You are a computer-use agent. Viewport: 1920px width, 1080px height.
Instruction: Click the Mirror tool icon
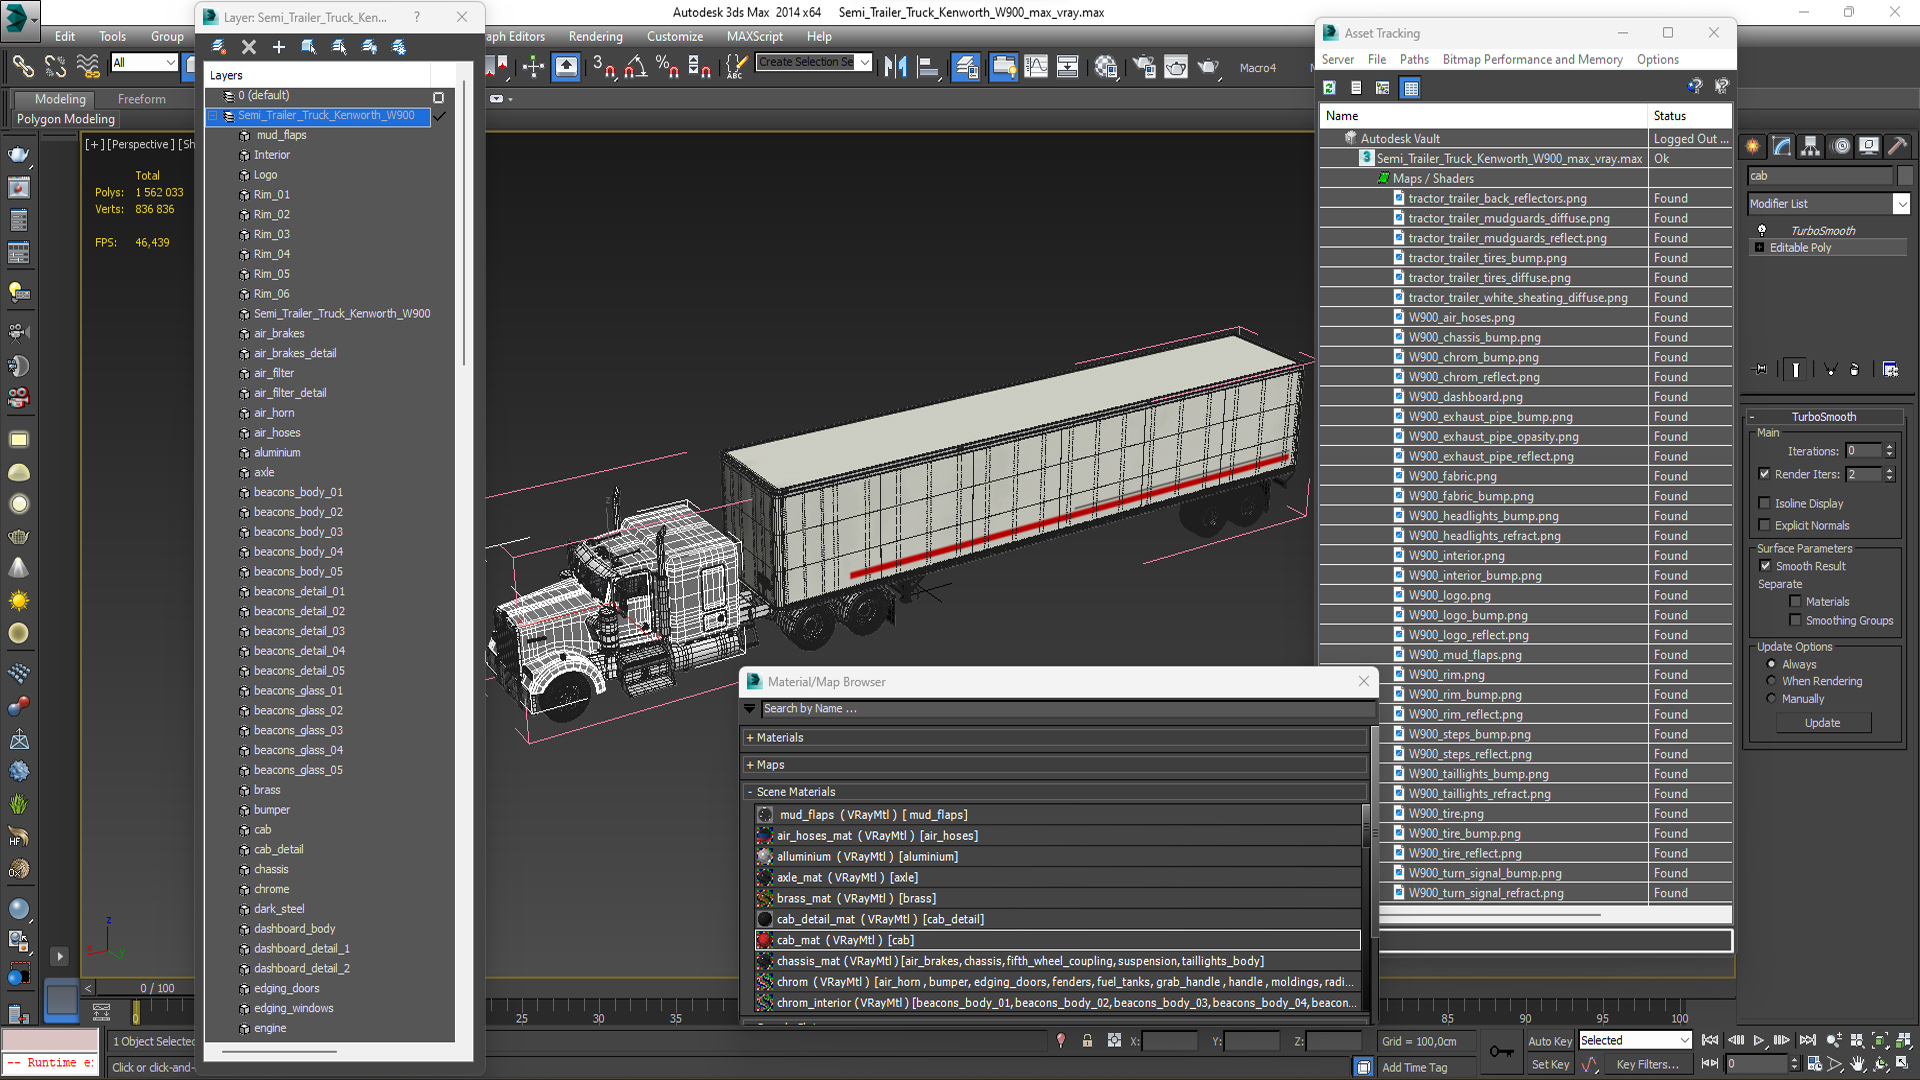895,67
